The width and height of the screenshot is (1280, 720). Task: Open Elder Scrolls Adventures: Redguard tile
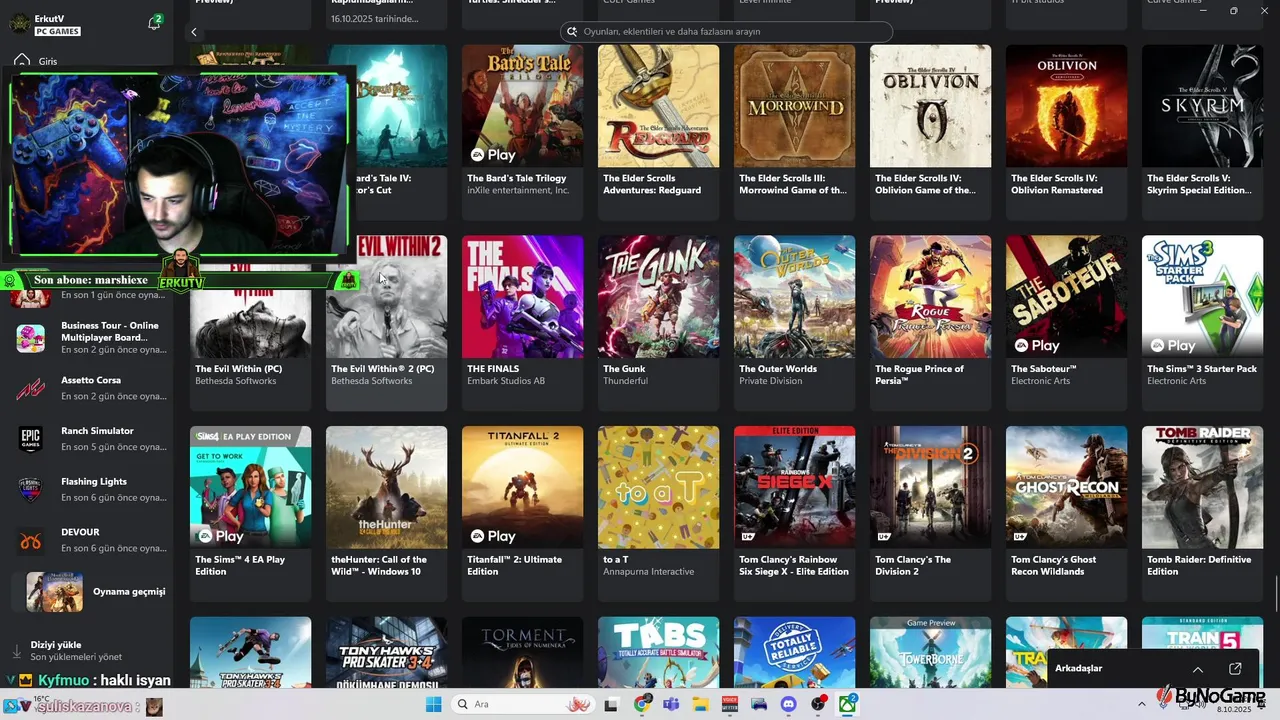click(658, 132)
